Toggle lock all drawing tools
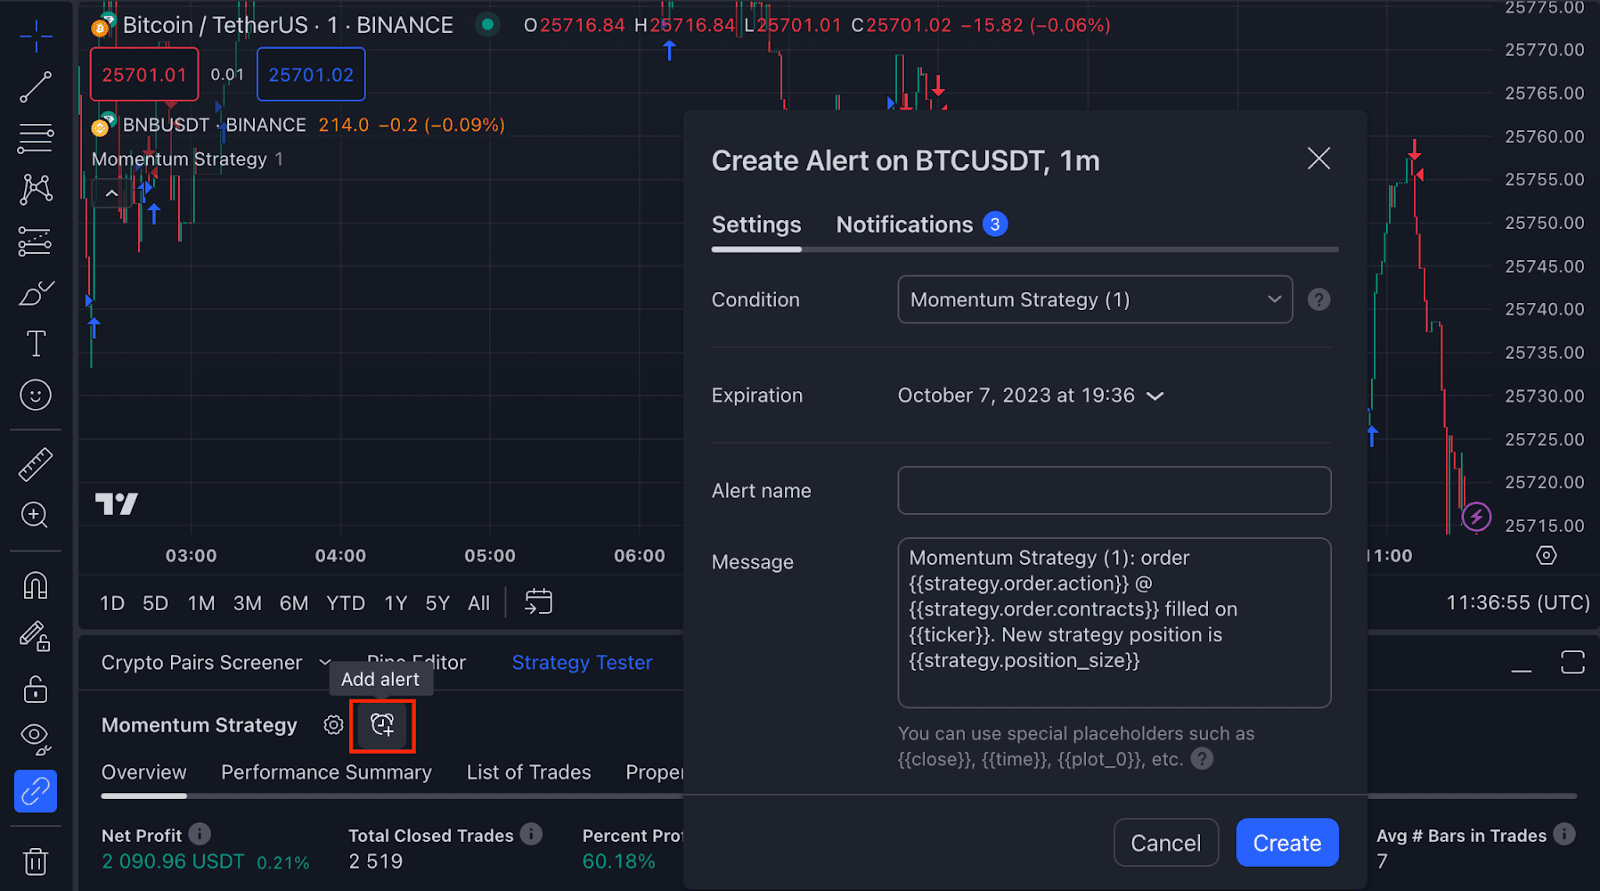Viewport: 1600px width, 891px height. tap(36, 689)
